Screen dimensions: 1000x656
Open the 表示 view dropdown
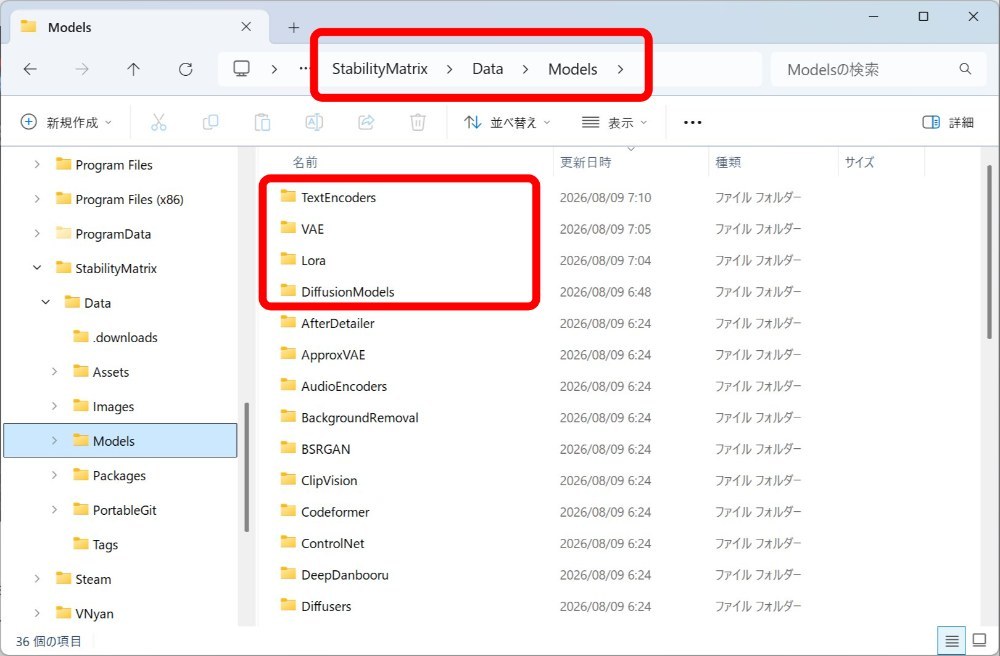[615, 122]
